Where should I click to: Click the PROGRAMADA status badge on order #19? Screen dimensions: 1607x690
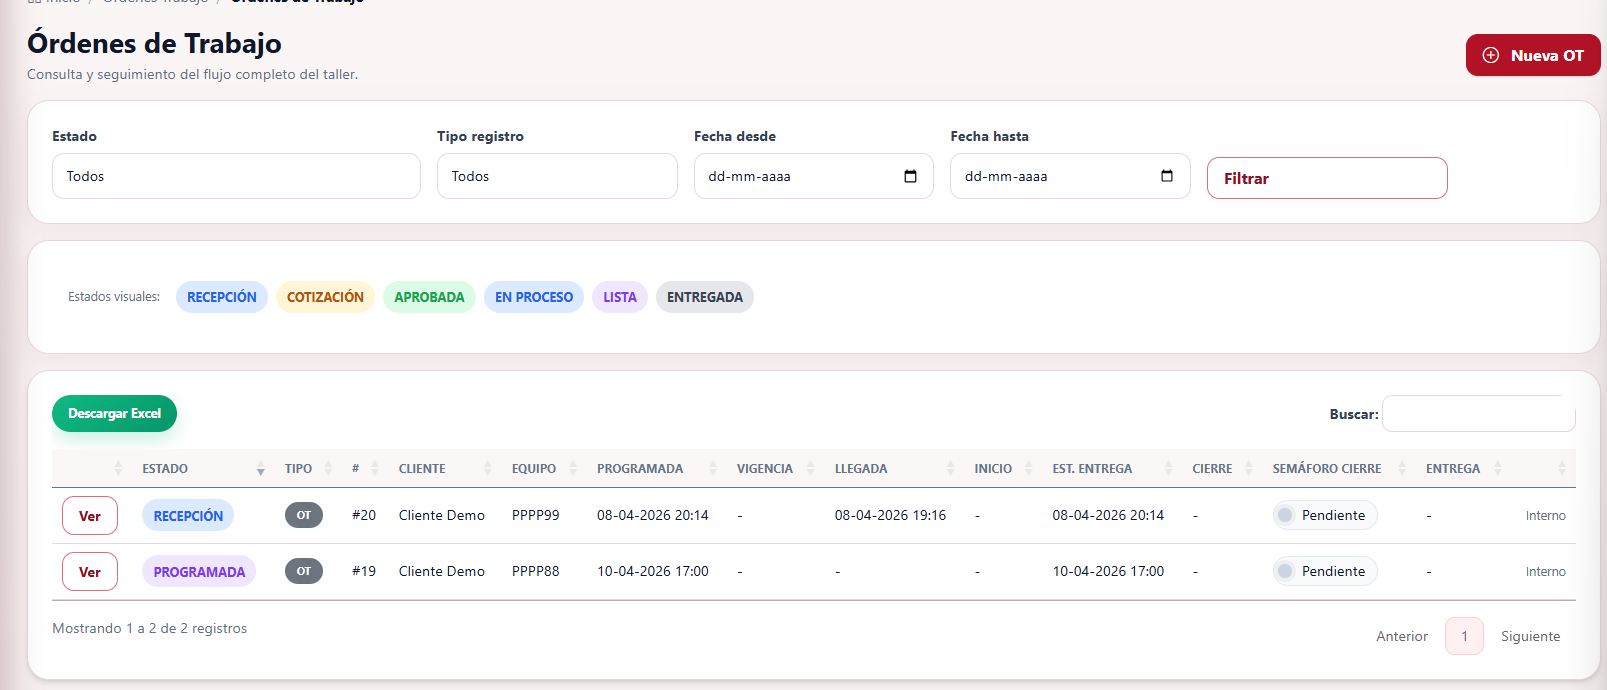[199, 572]
